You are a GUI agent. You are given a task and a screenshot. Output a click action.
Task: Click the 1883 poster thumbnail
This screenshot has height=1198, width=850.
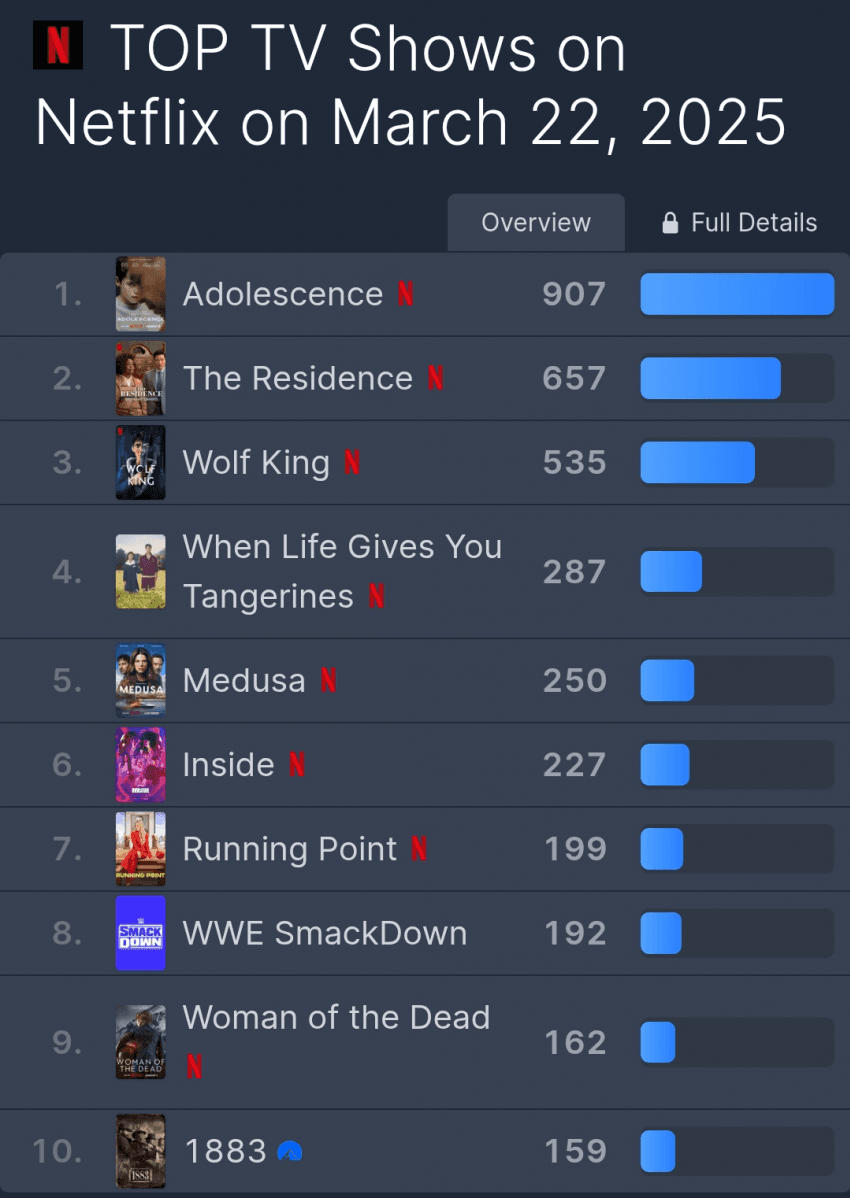(141, 1151)
